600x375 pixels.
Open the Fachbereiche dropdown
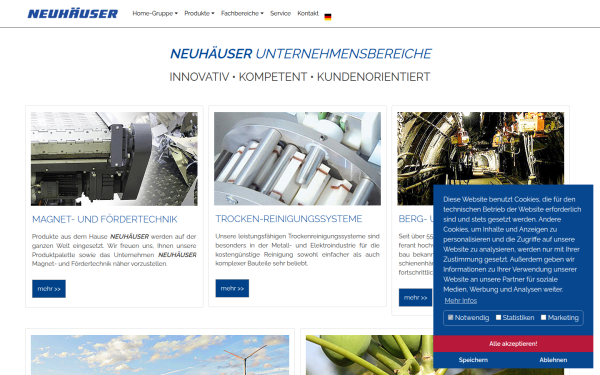click(242, 13)
